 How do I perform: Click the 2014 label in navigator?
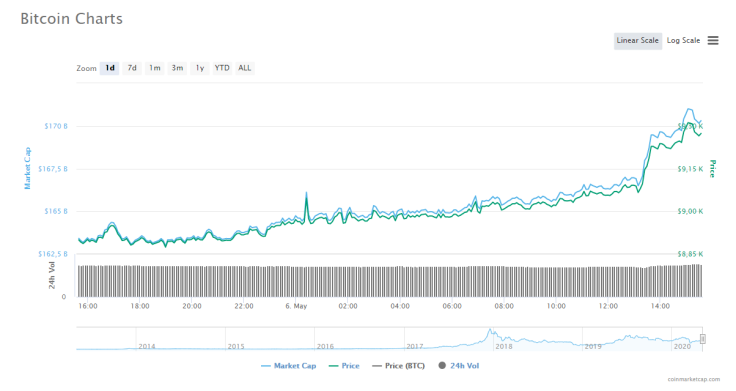click(147, 346)
